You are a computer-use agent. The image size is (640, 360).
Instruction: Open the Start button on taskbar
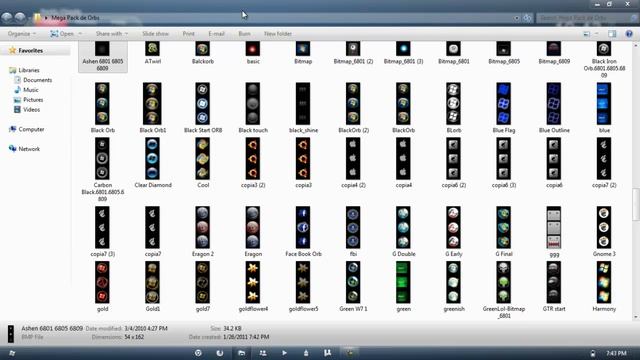click(12, 353)
